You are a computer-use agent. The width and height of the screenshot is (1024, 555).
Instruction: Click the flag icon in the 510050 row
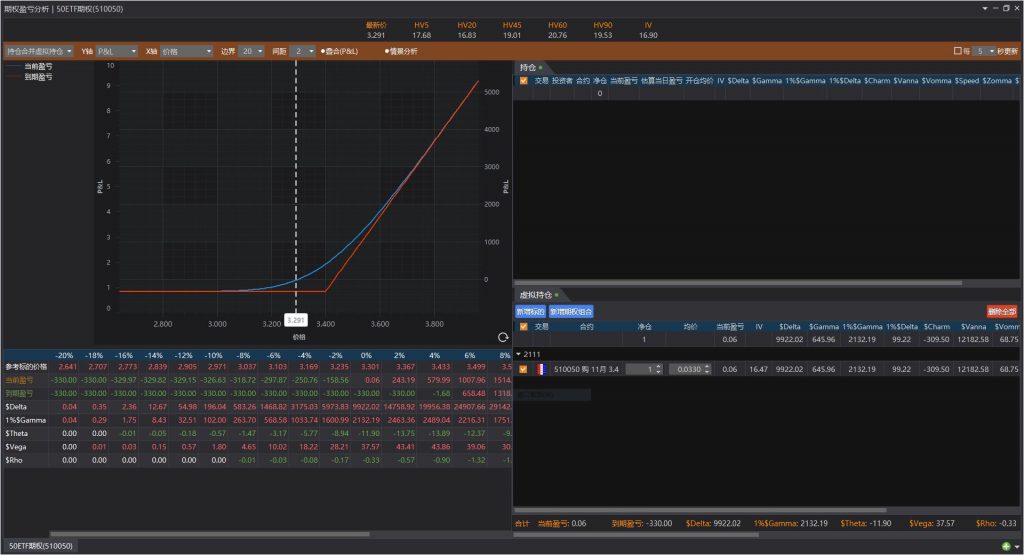541,369
